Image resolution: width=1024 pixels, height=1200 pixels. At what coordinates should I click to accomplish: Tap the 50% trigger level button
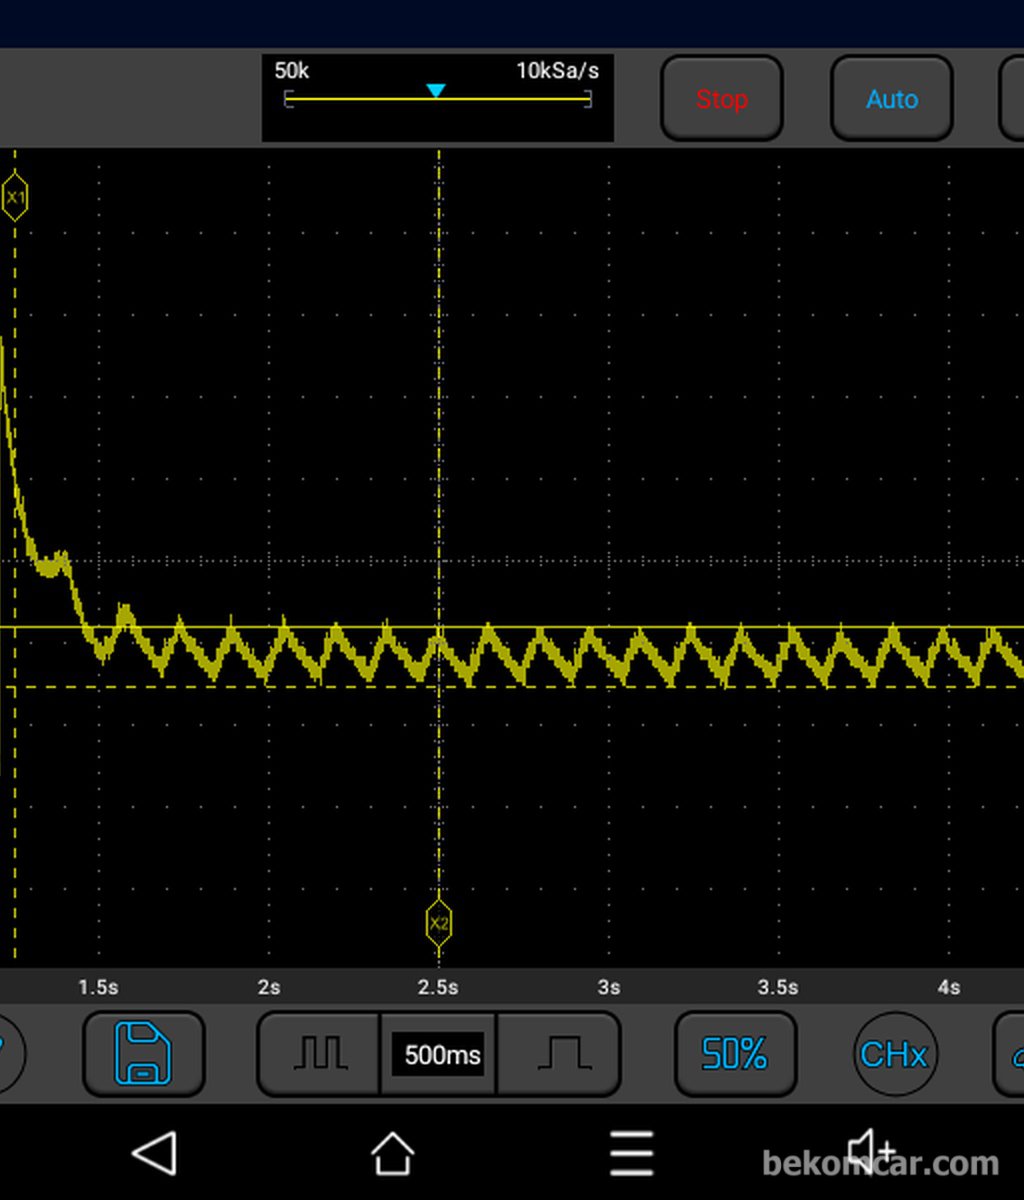(735, 1054)
